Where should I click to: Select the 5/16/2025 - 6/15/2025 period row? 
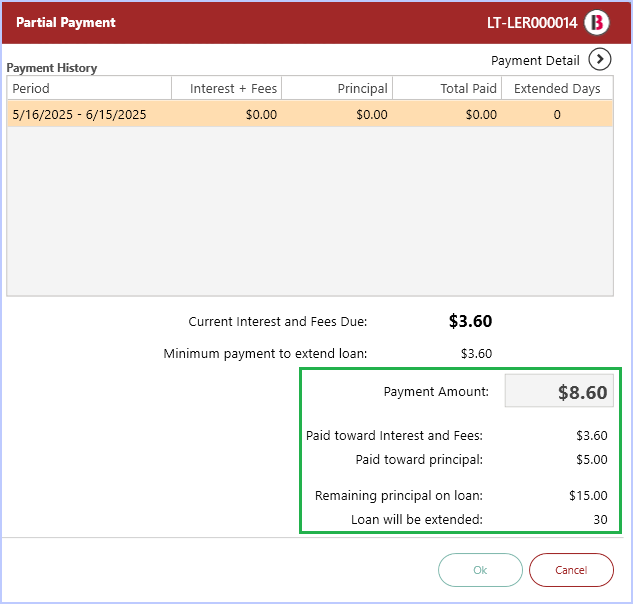click(x=310, y=114)
